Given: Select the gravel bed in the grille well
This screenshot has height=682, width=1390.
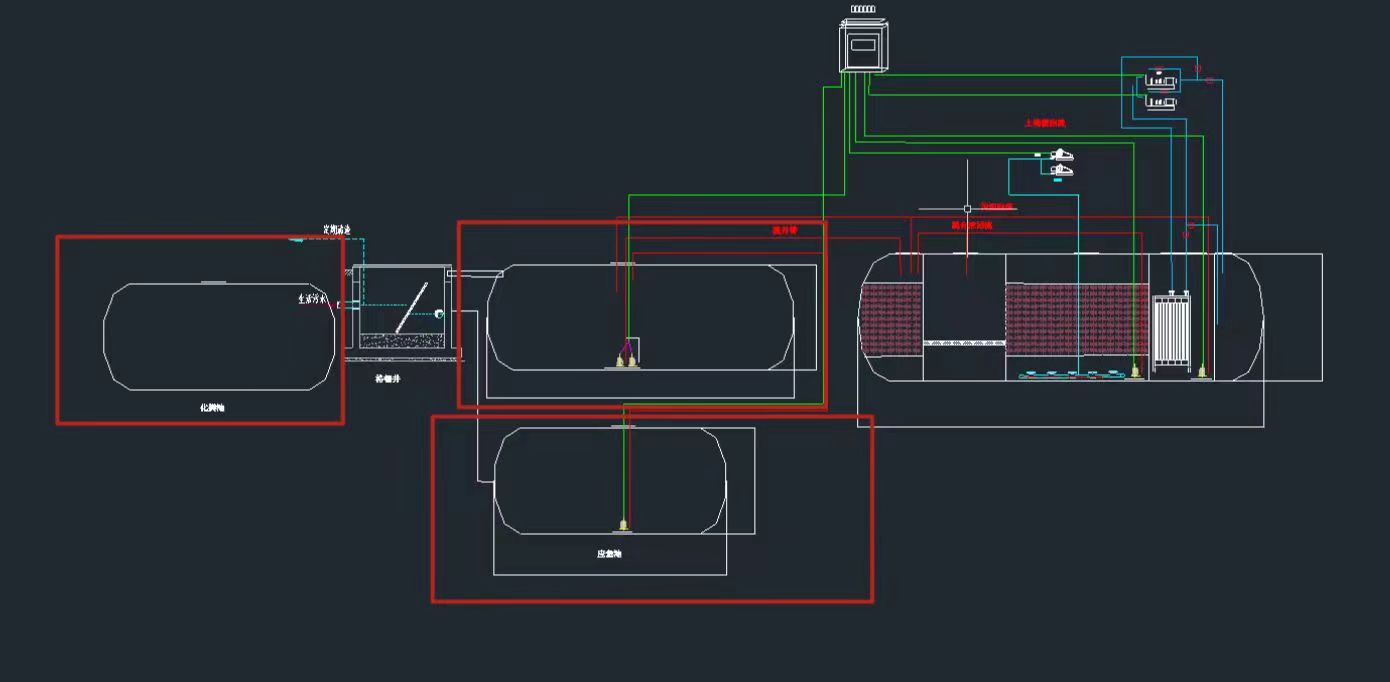Looking at the screenshot, I should point(402,341).
